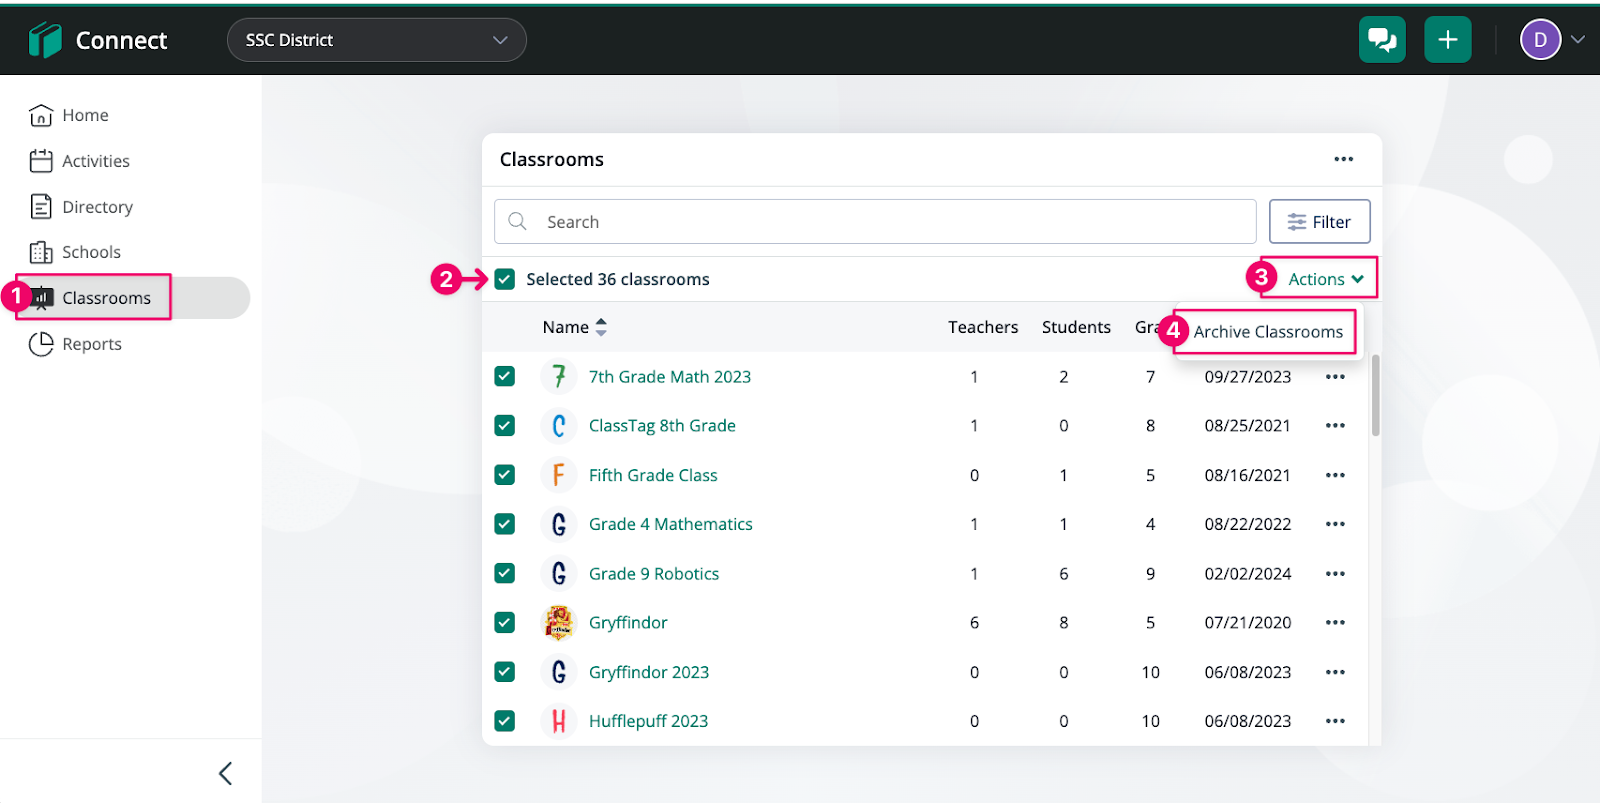The image size is (1600, 803).
Task: Click 7th Grade Math 2023 avatar icon
Action: [559, 376]
